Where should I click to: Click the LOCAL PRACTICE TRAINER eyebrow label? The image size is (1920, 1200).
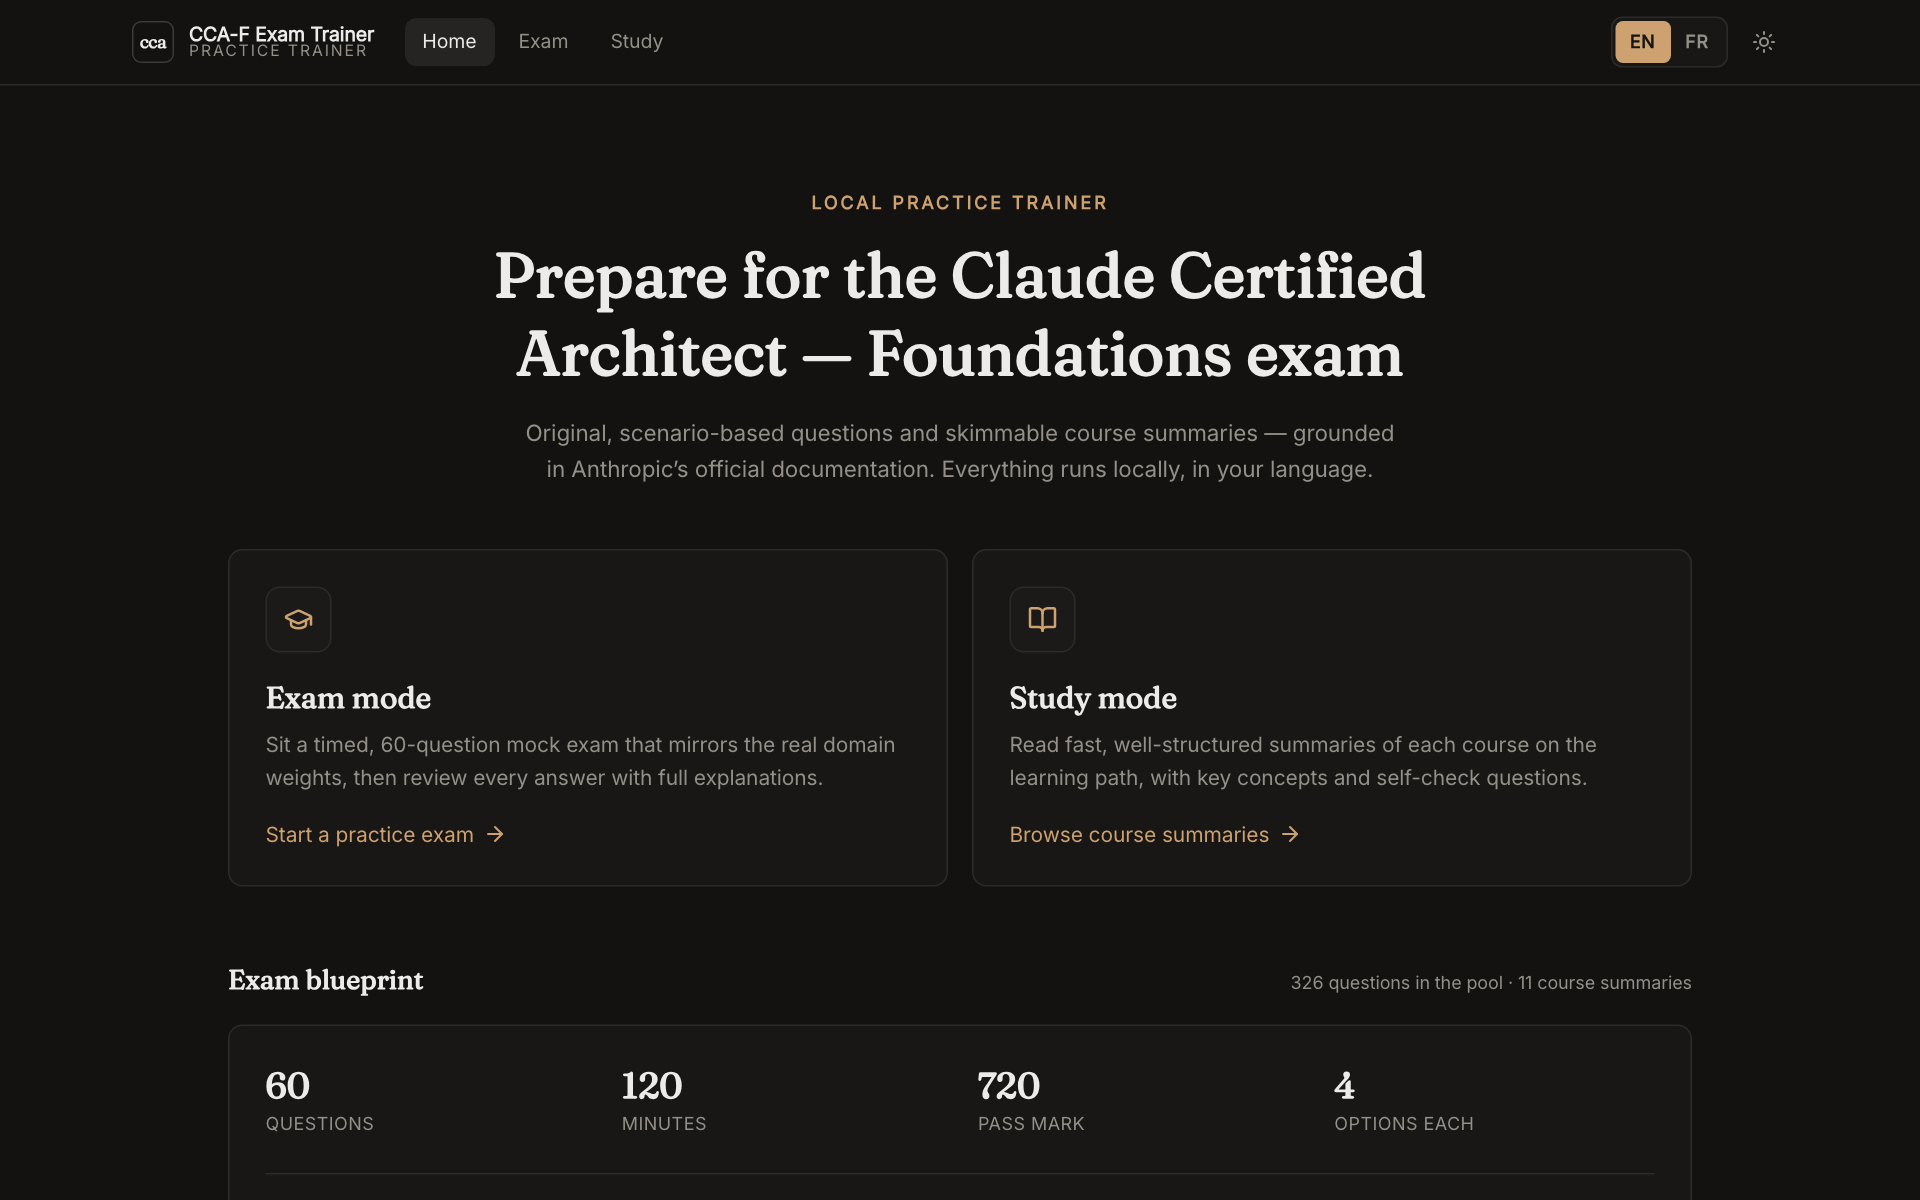pyautogui.click(x=959, y=203)
